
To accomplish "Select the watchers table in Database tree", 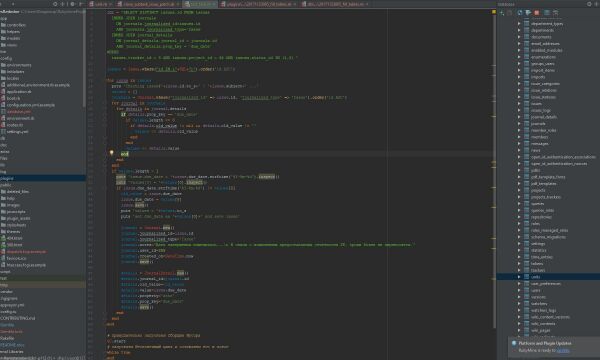I will pos(539,304).
